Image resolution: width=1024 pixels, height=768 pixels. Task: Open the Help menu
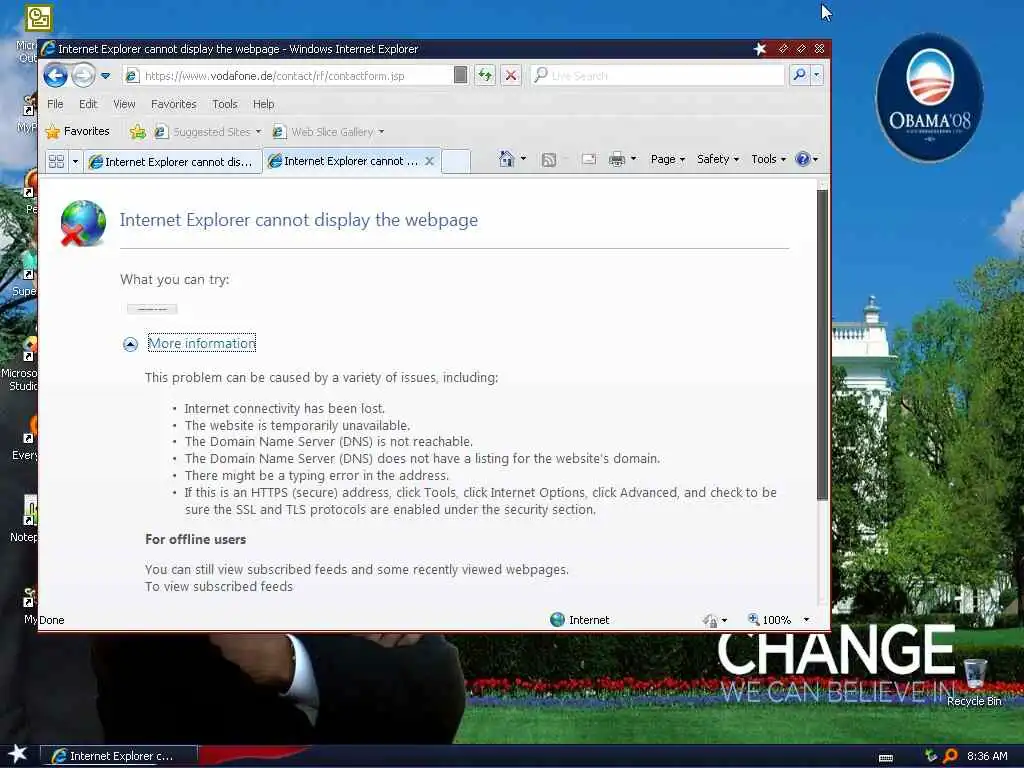pos(263,104)
